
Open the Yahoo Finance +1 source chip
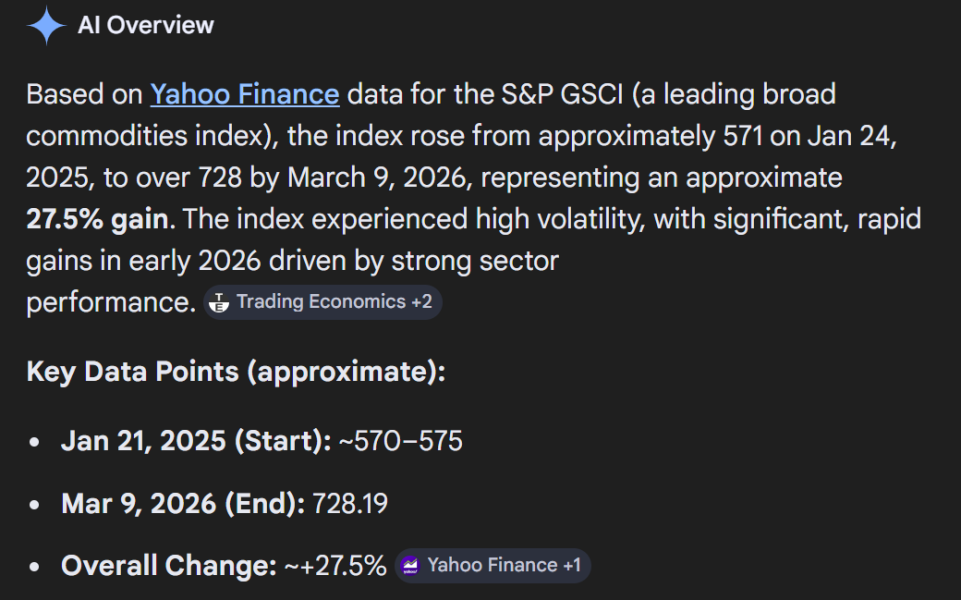pyautogui.click(x=492, y=565)
